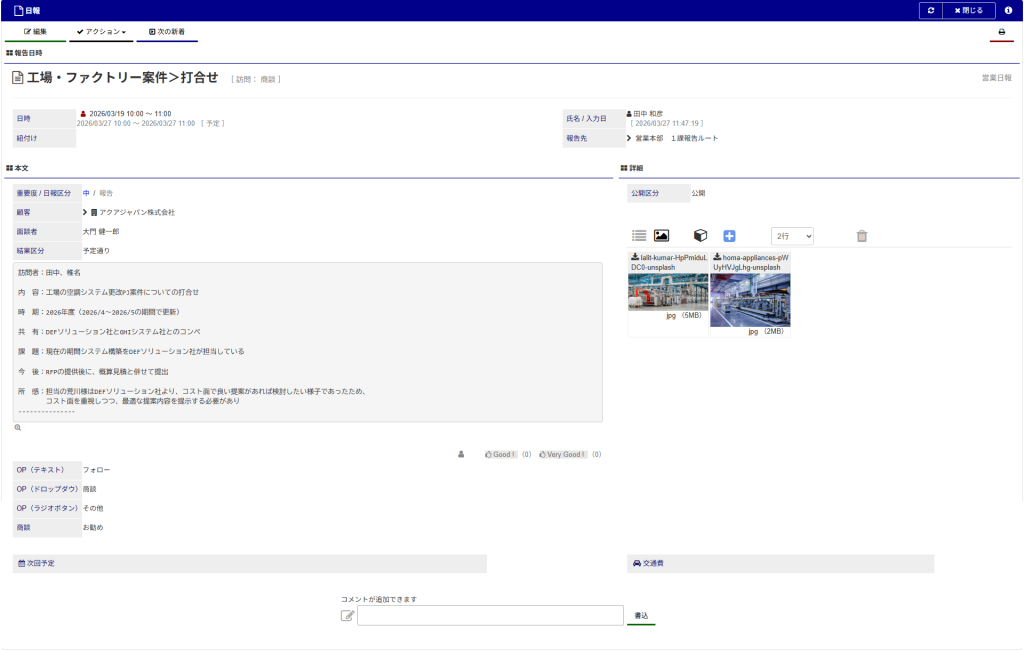Click the trash icon to delete attachments
The width and height of the screenshot is (1024, 651).
[x=862, y=236]
